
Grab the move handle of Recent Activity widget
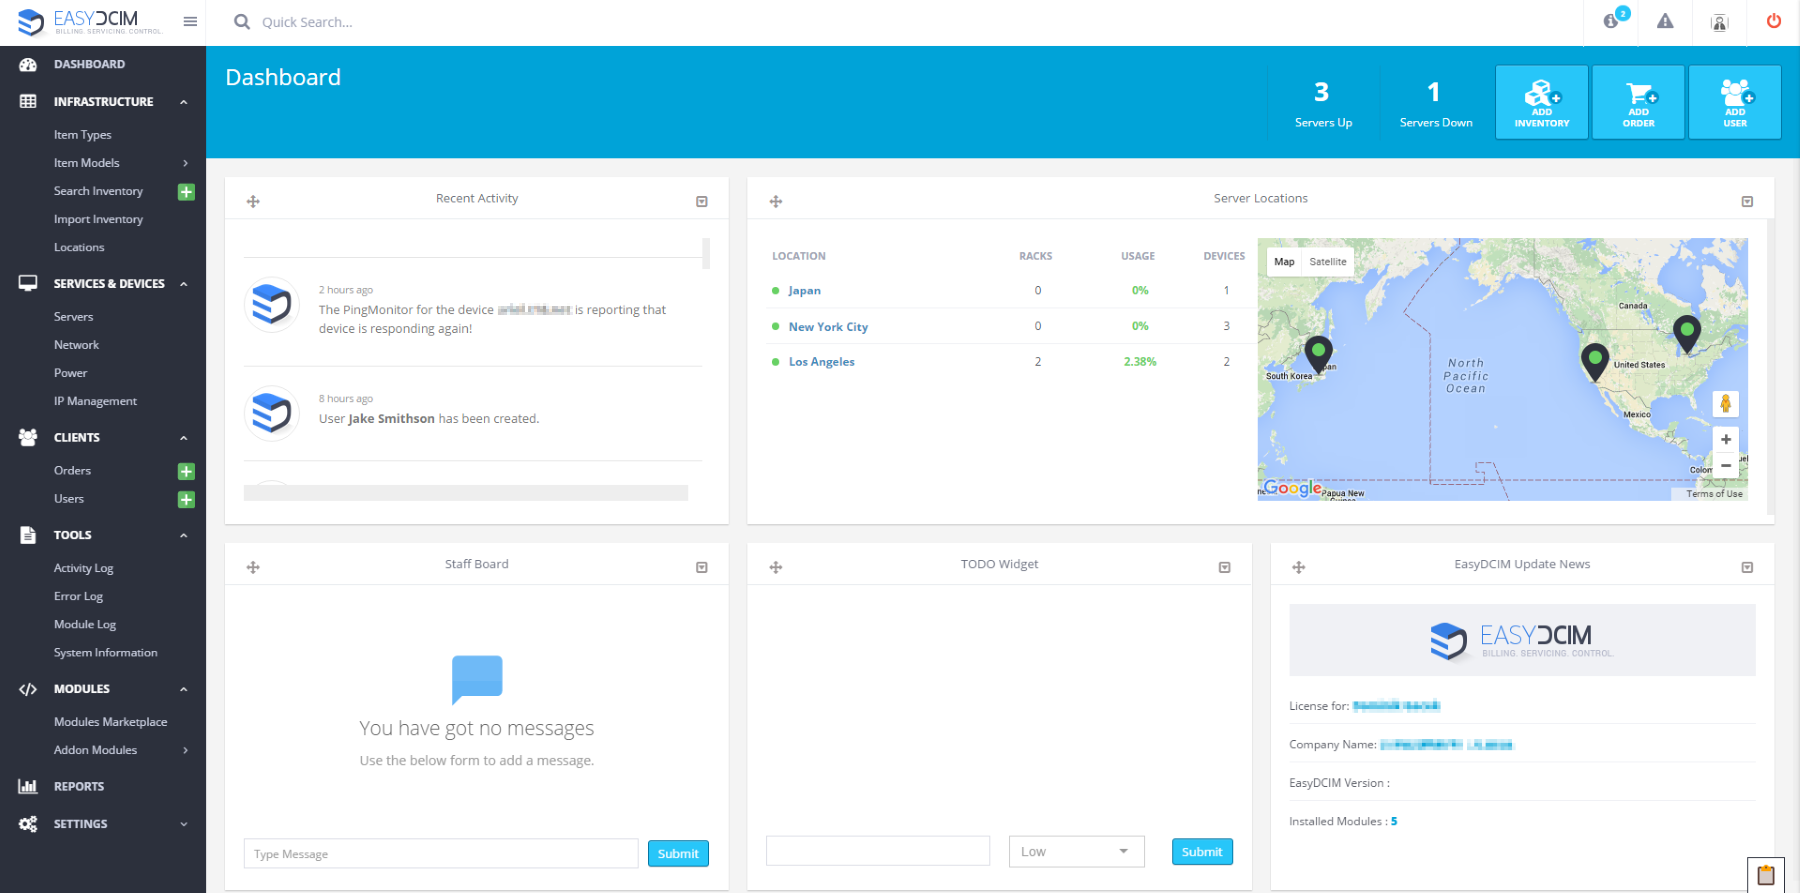[x=253, y=202]
